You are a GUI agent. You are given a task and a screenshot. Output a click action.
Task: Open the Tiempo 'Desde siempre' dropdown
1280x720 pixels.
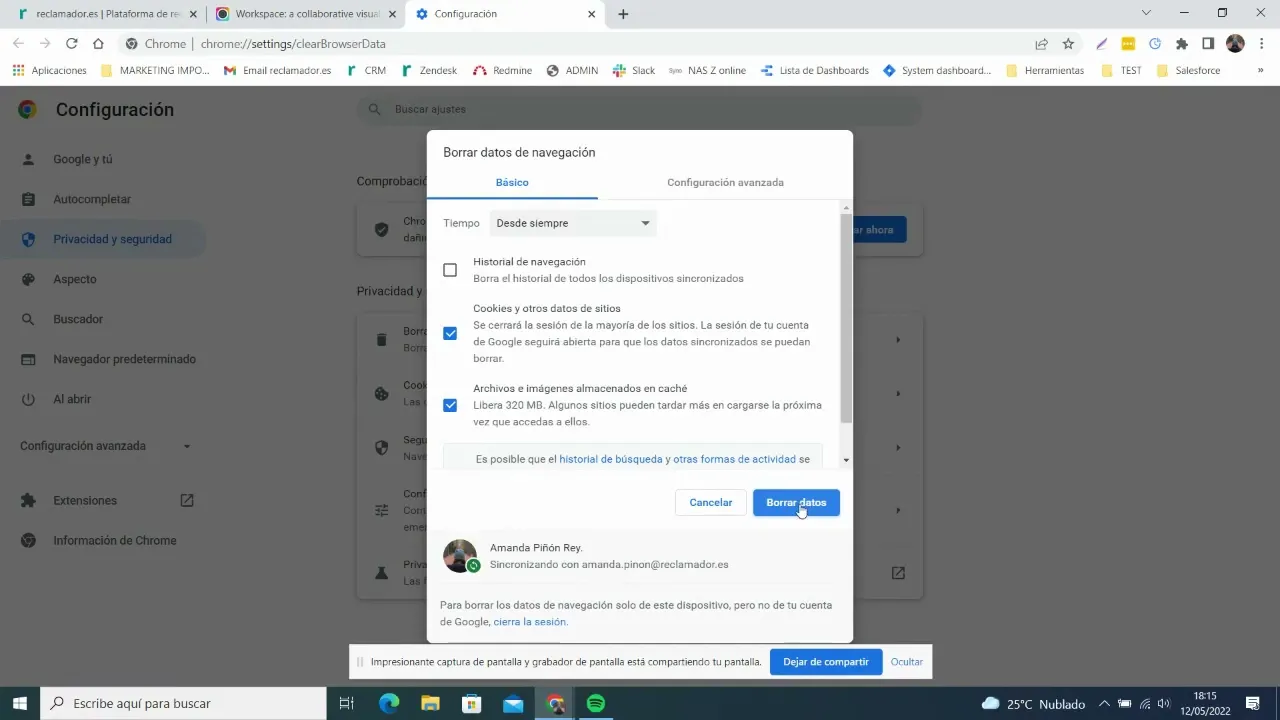click(573, 223)
